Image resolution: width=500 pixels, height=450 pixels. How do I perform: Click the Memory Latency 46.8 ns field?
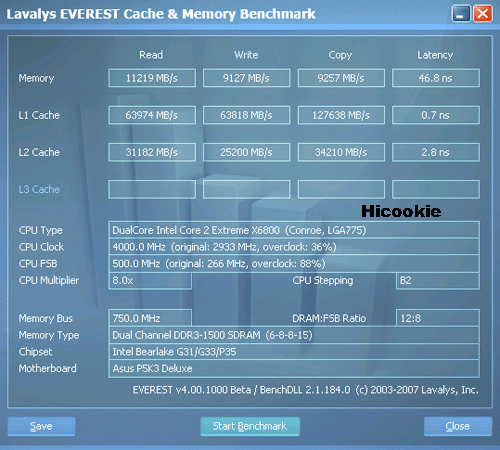436,78
